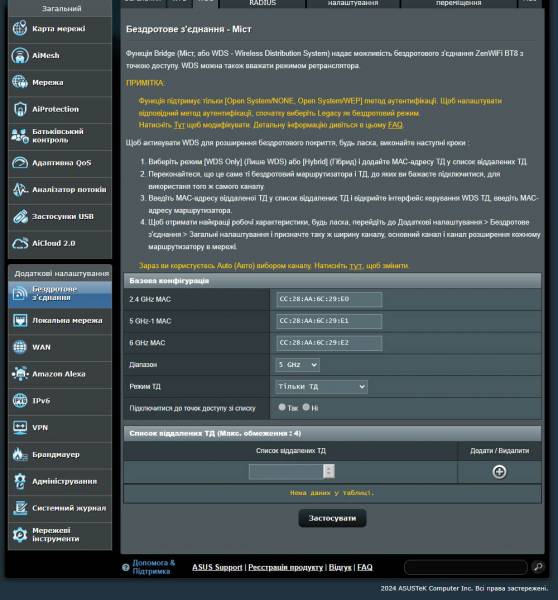This screenshot has width=558, height=600.
Task: Open Адміністрування gear icon
Action: click(20, 481)
